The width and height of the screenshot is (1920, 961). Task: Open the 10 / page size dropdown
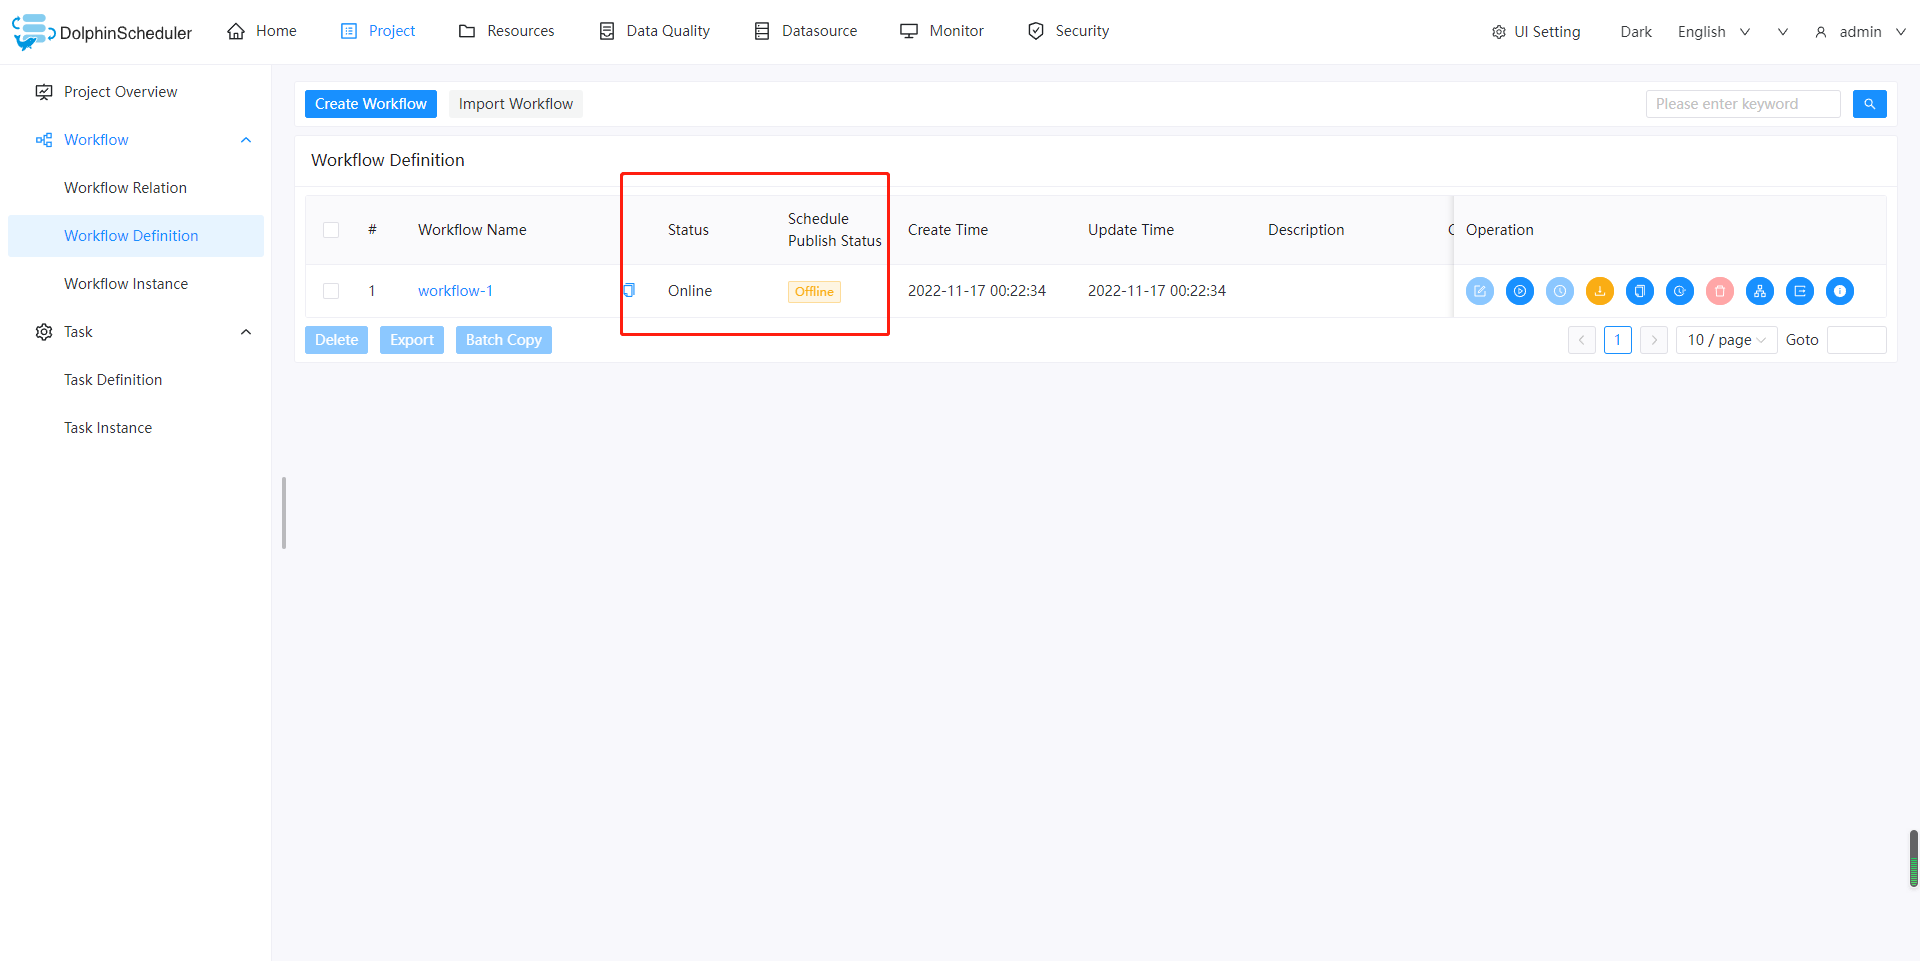point(1727,340)
